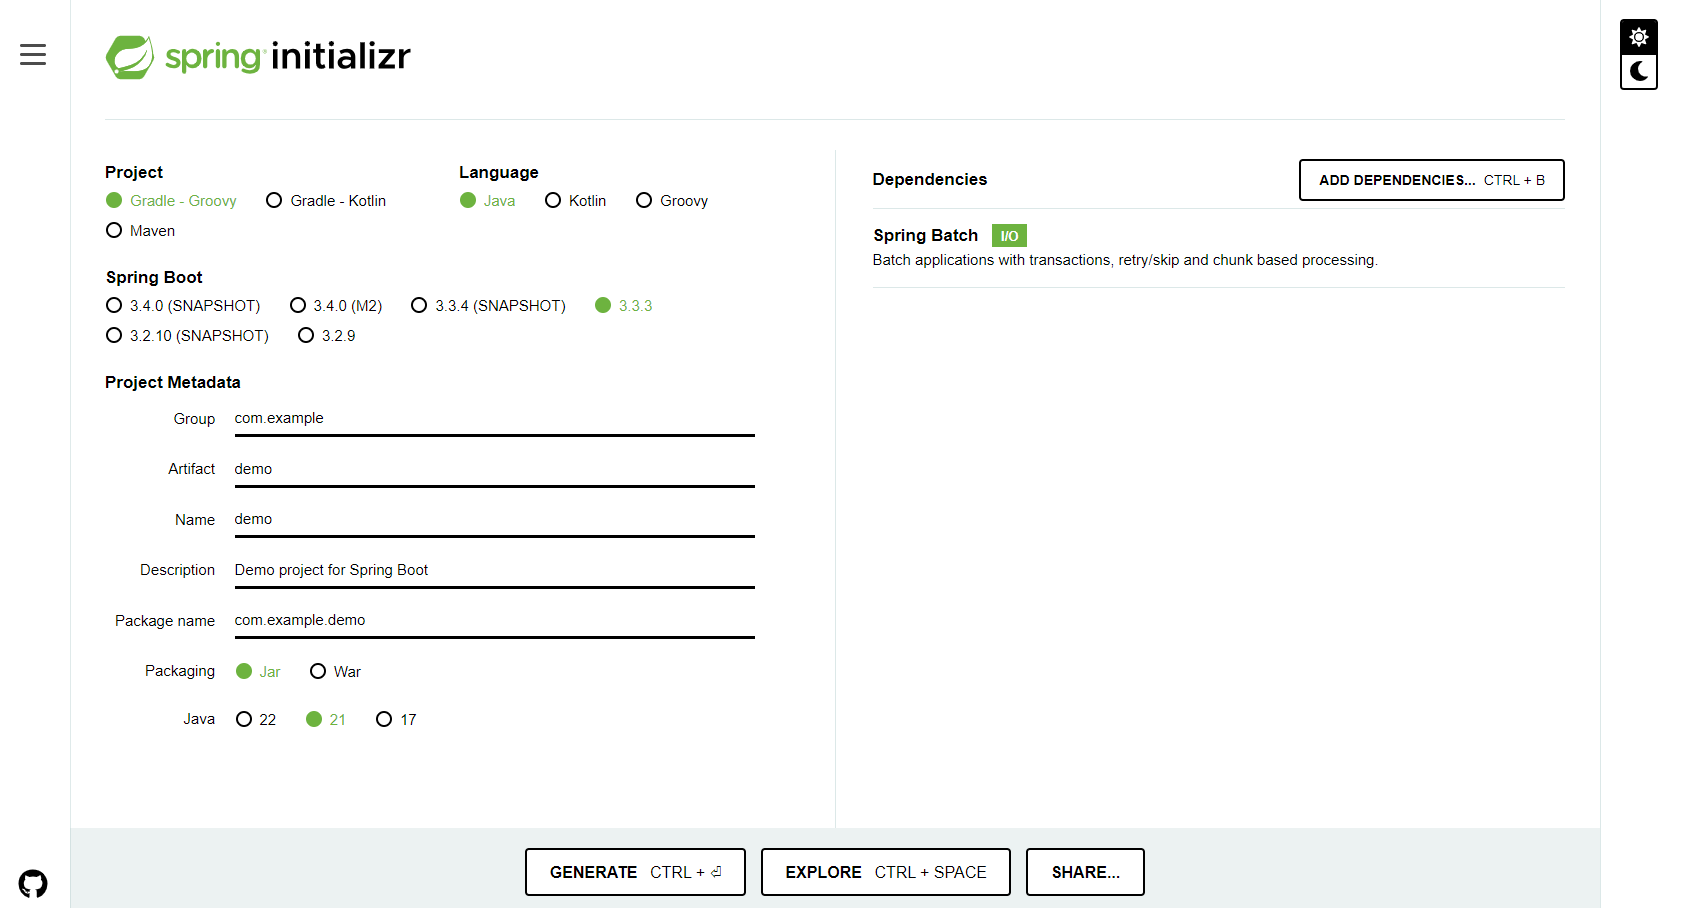Select Spring Boot 3.4.0 (M2)

click(336, 306)
